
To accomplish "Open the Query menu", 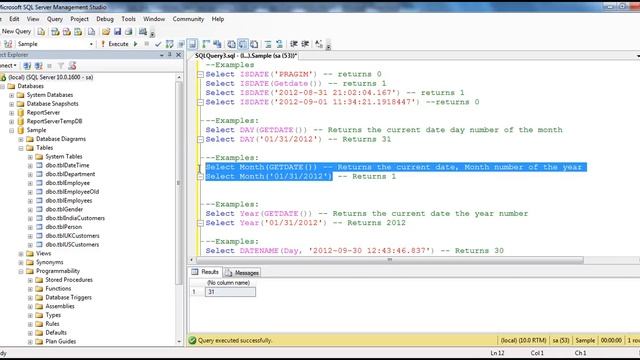I will [x=55, y=19].
